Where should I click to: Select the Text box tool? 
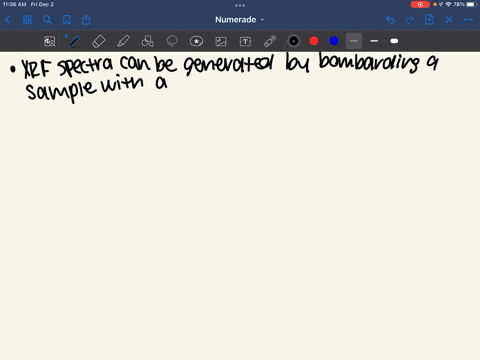(x=245, y=41)
